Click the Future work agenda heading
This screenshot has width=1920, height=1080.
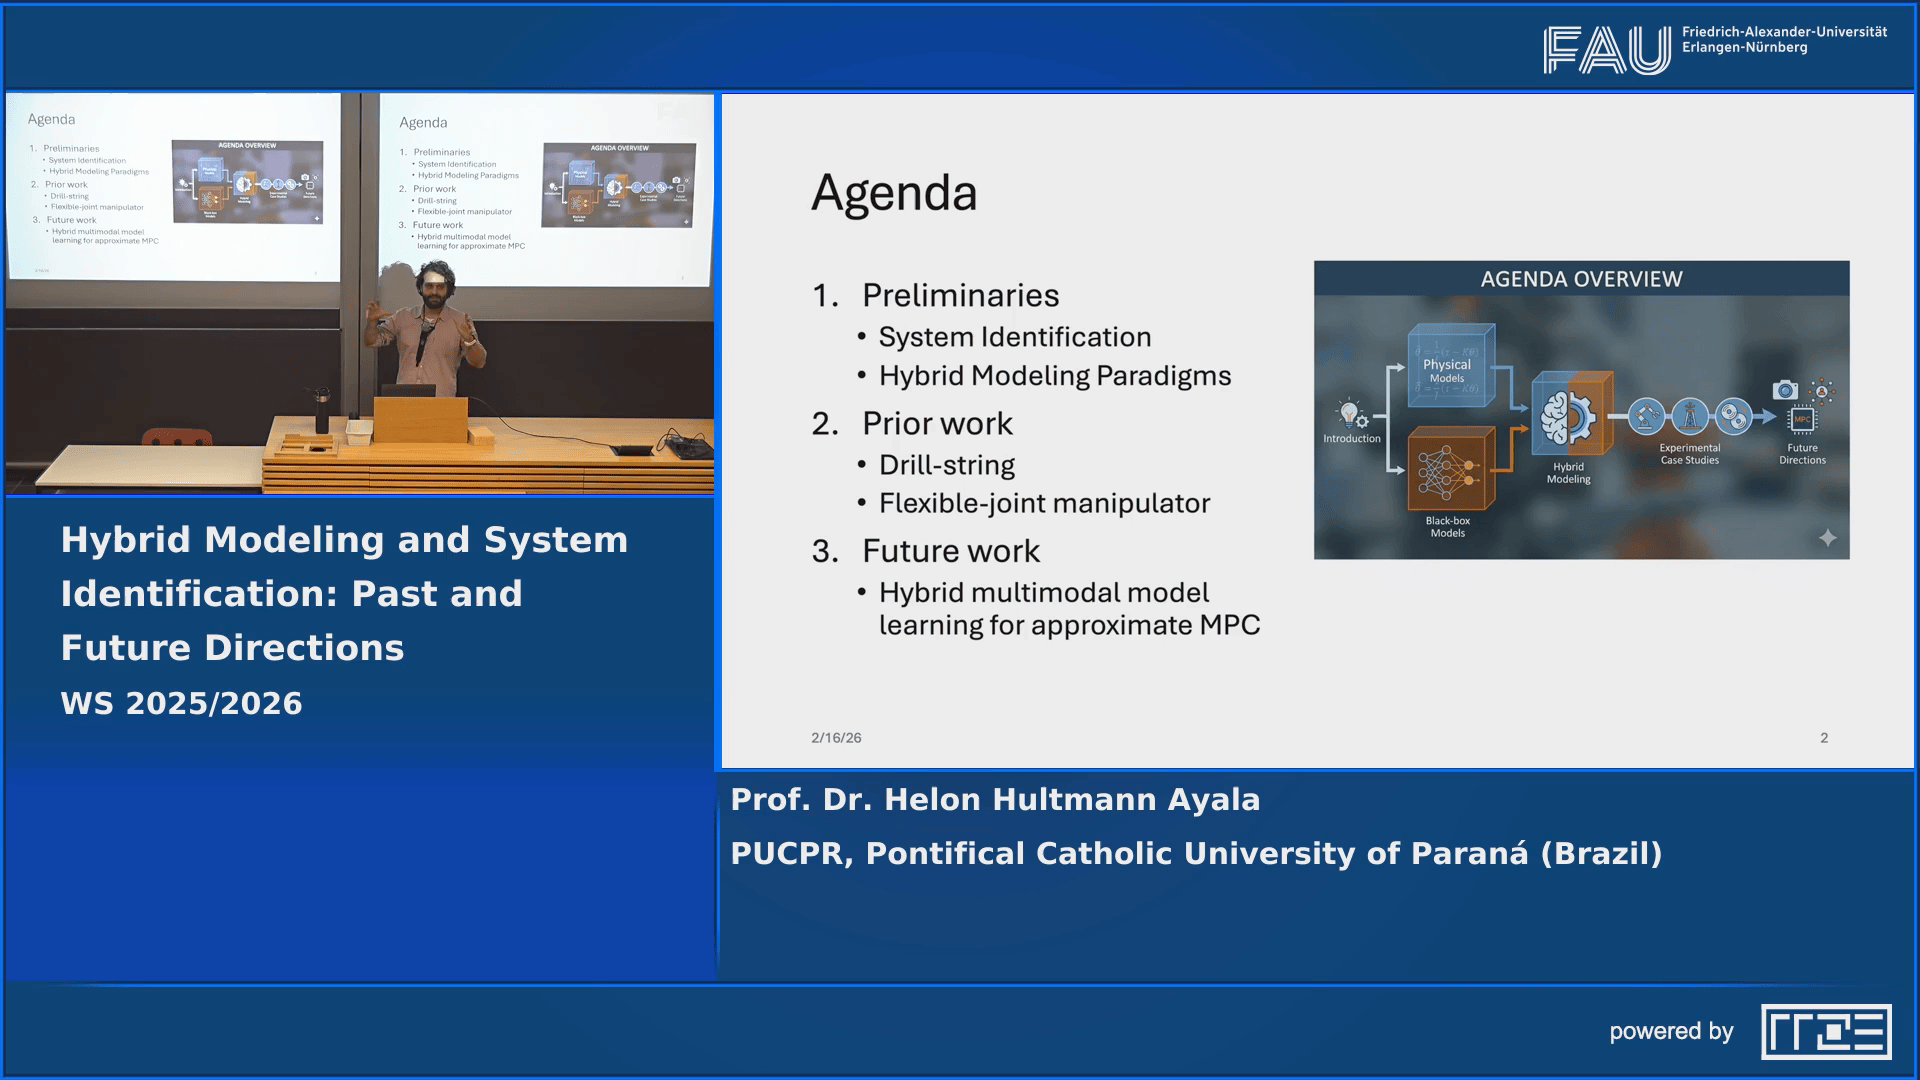coord(951,551)
